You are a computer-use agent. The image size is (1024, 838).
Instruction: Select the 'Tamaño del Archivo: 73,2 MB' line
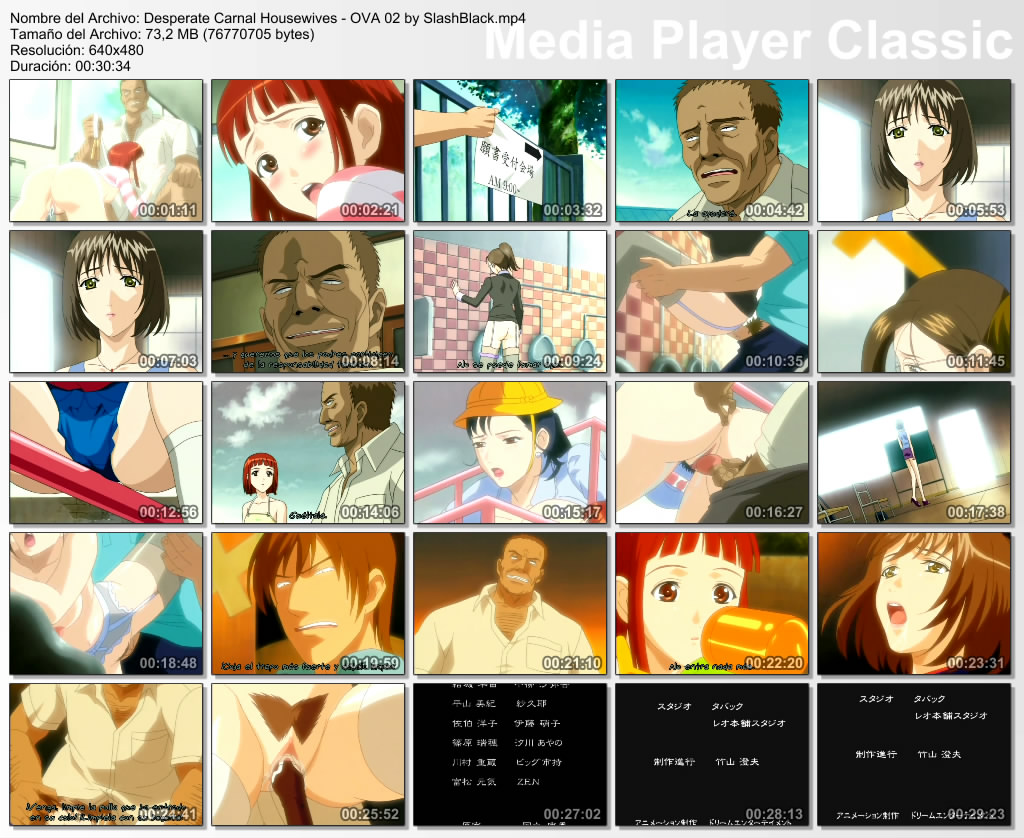[x=163, y=34]
